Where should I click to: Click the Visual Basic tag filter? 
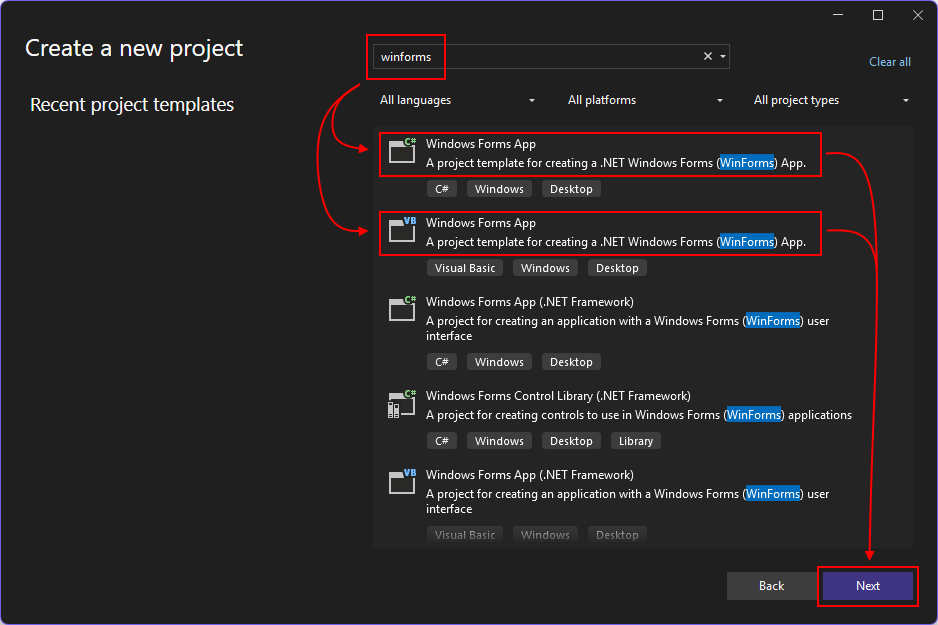coord(464,267)
